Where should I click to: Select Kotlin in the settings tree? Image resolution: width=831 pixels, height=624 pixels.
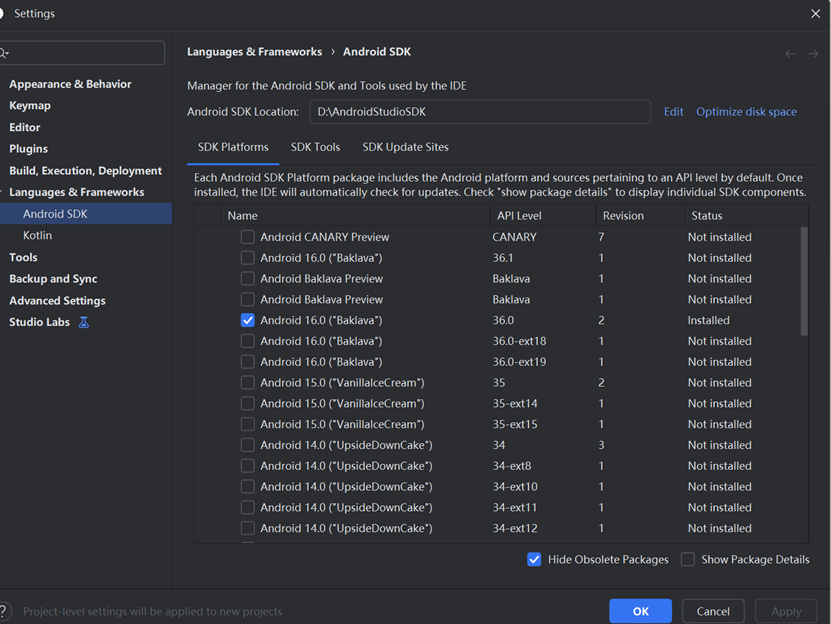[38, 235]
